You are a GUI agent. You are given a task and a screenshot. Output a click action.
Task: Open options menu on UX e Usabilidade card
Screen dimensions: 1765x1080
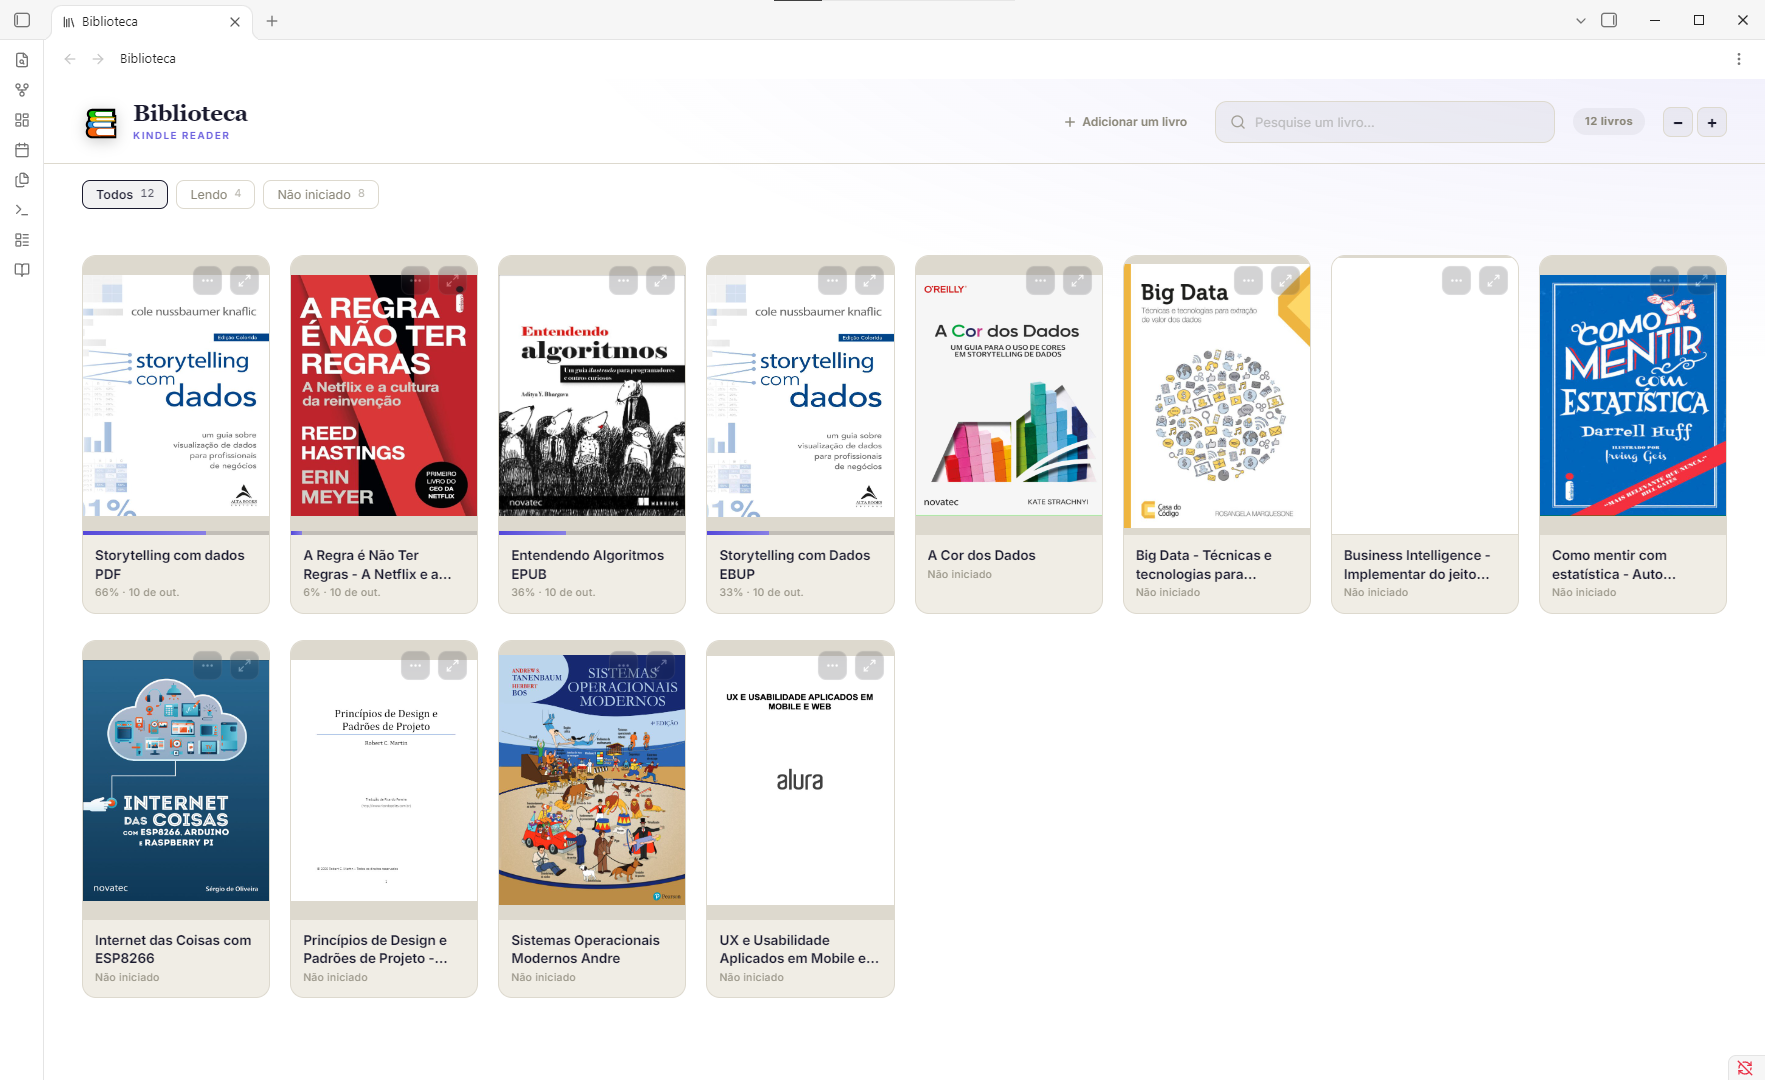[832, 666]
